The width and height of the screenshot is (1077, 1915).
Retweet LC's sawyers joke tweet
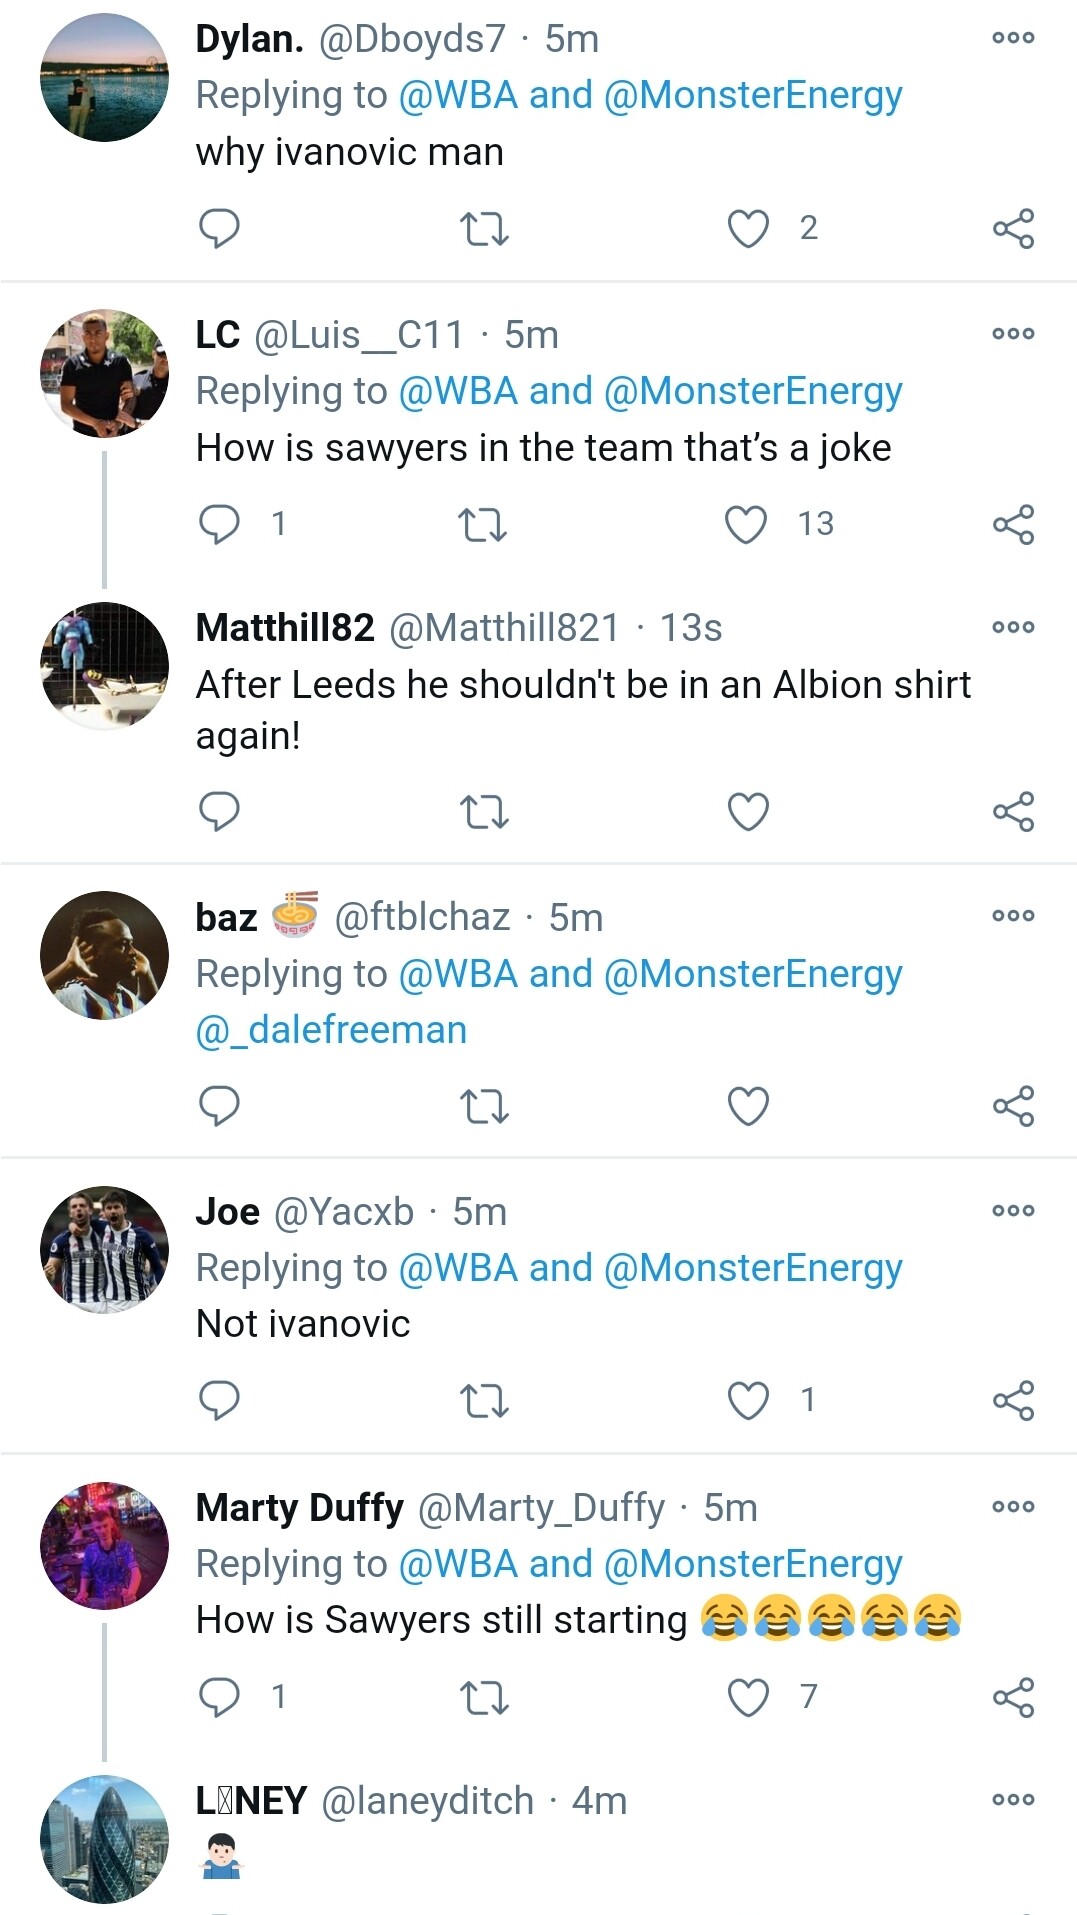tap(483, 524)
